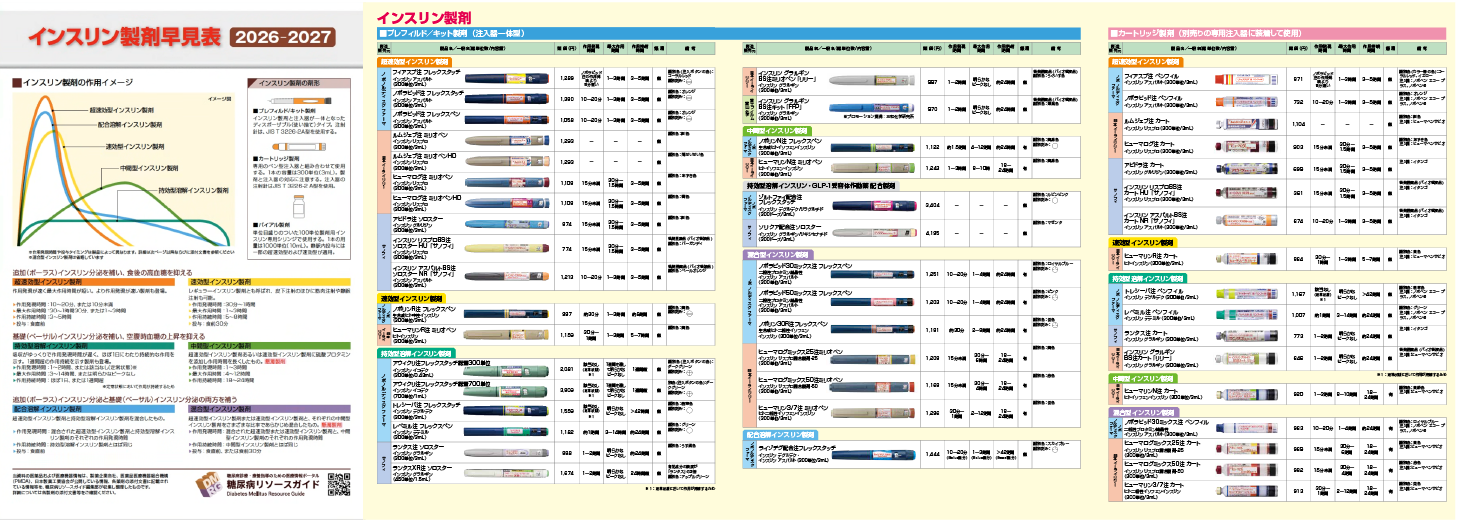Click the インスリン製剤早見表 title
The width and height of the screenshot is (1457, 522).
coord(123,38)
